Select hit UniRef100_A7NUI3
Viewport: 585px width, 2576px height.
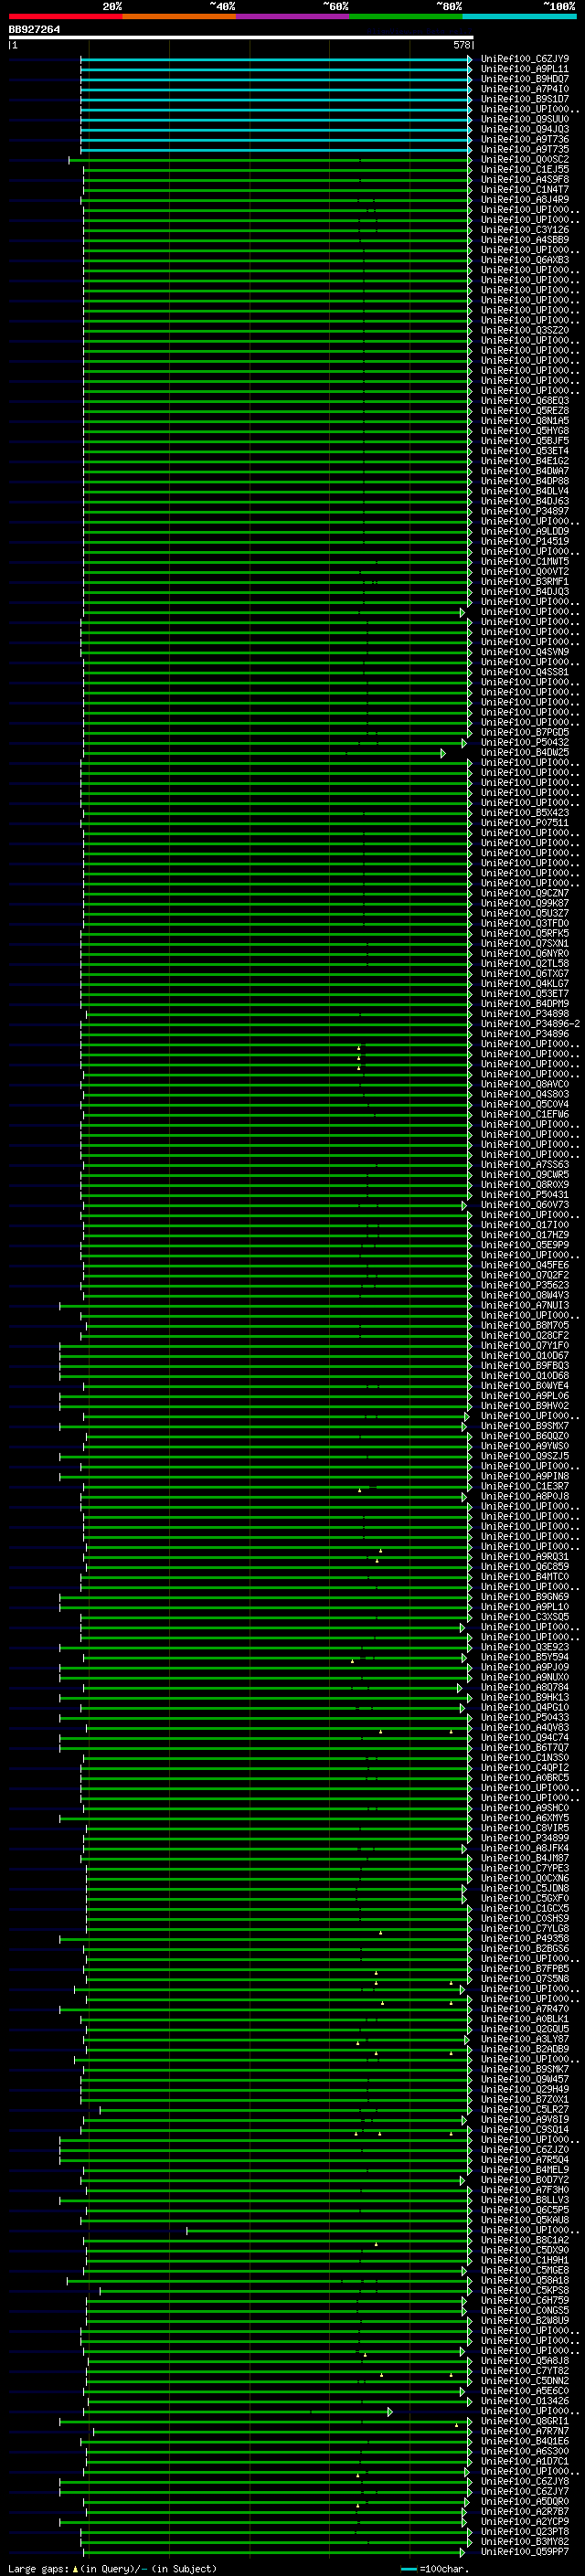[525, 1306]
